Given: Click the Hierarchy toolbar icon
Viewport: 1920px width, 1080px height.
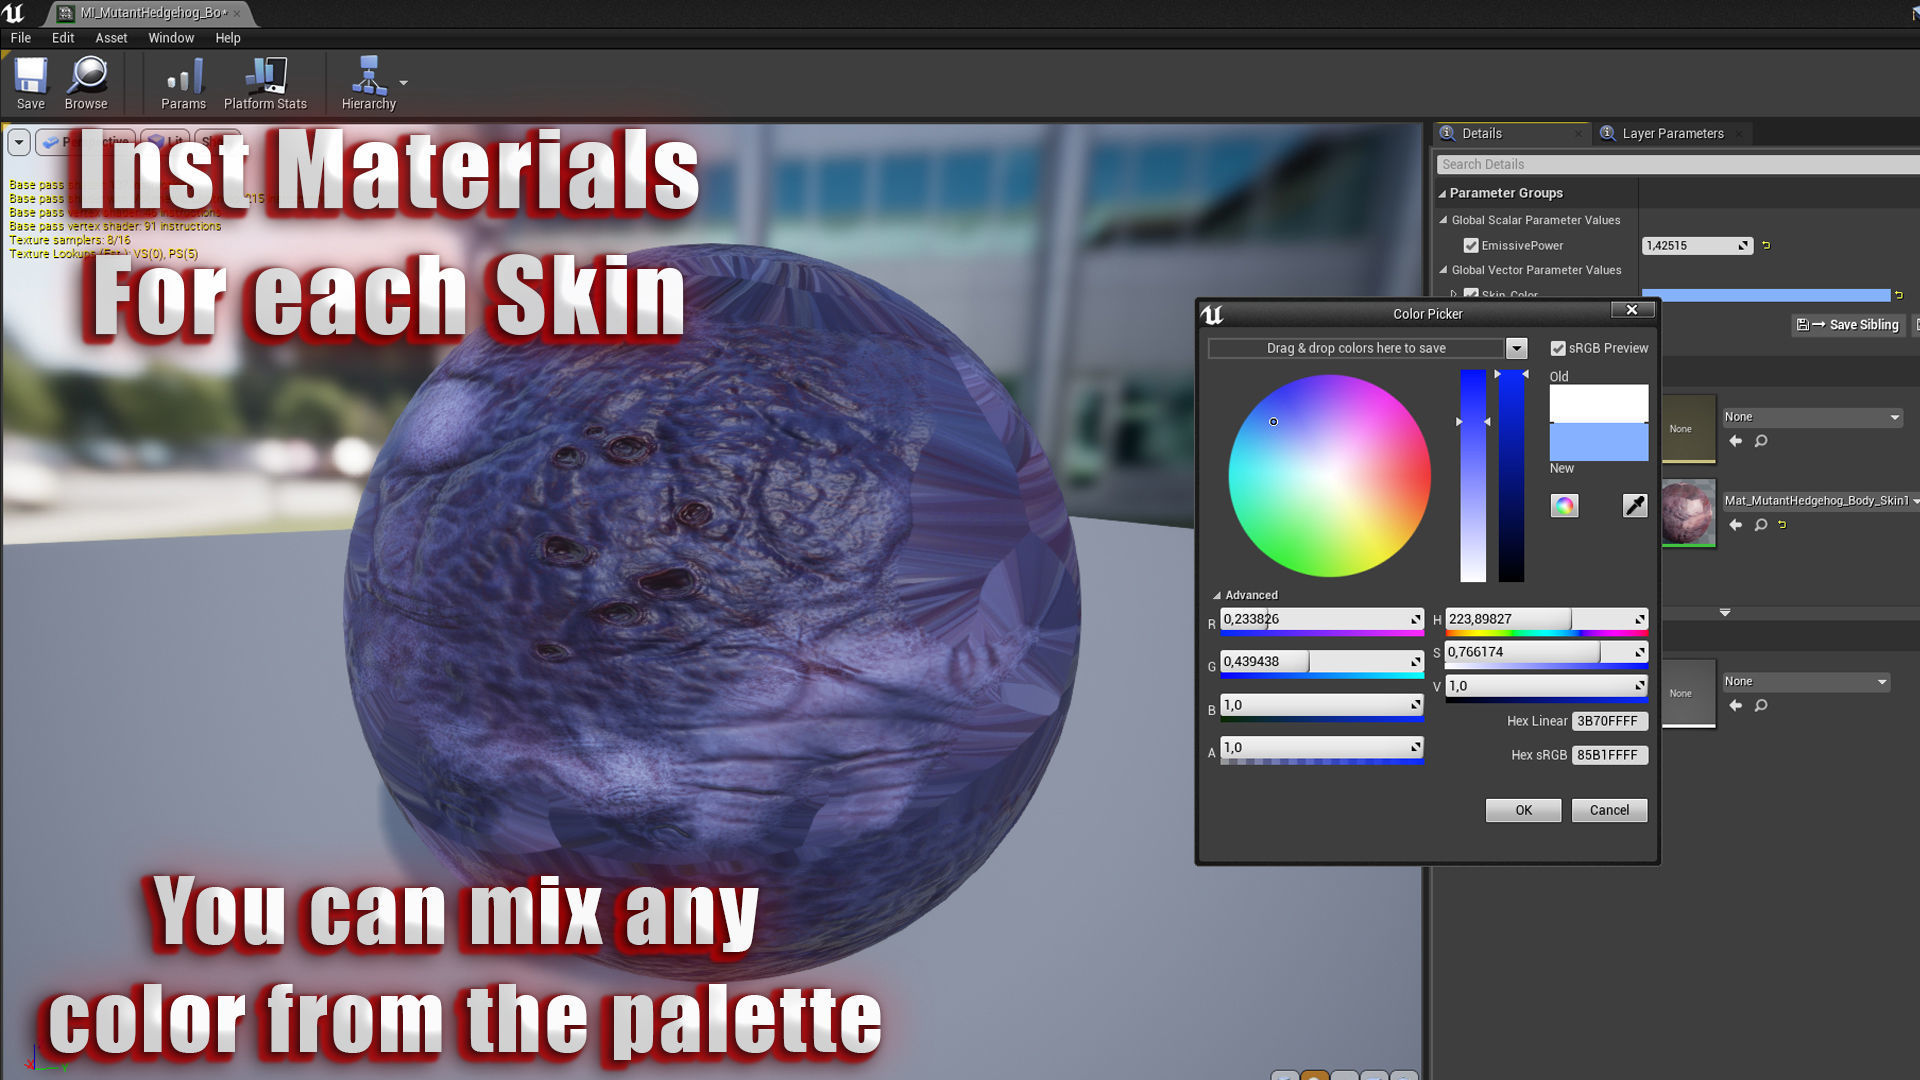Looking at the screenshot, I should tap(368, 80).
